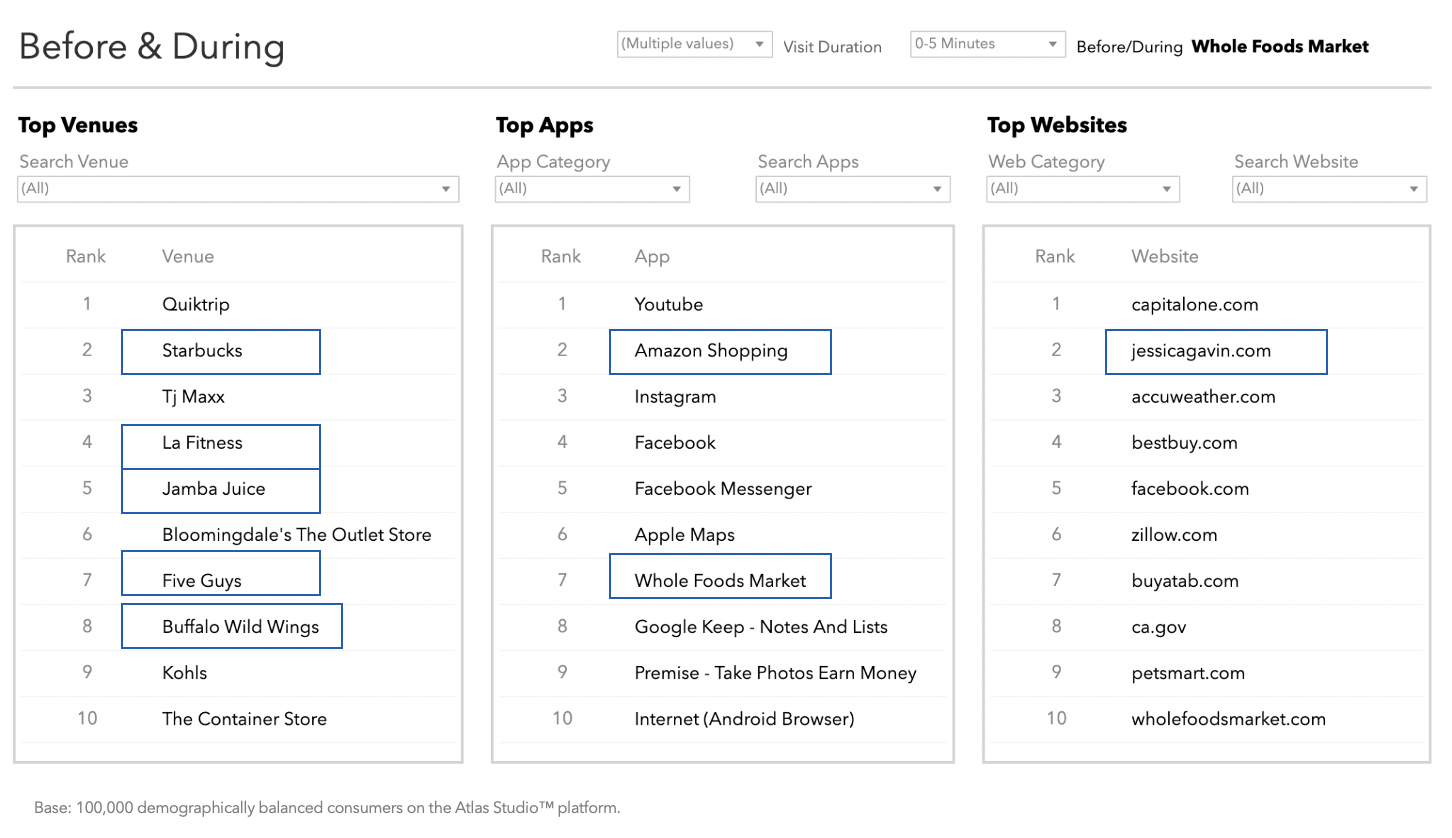
Task: Open the Search Website dropdown
Action: (1329, 189)
